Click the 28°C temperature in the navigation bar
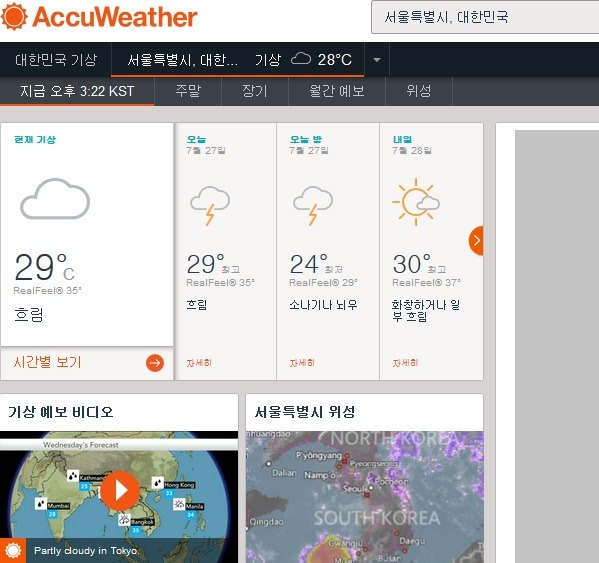The image size is (599, 563). (x=335, y=60)
